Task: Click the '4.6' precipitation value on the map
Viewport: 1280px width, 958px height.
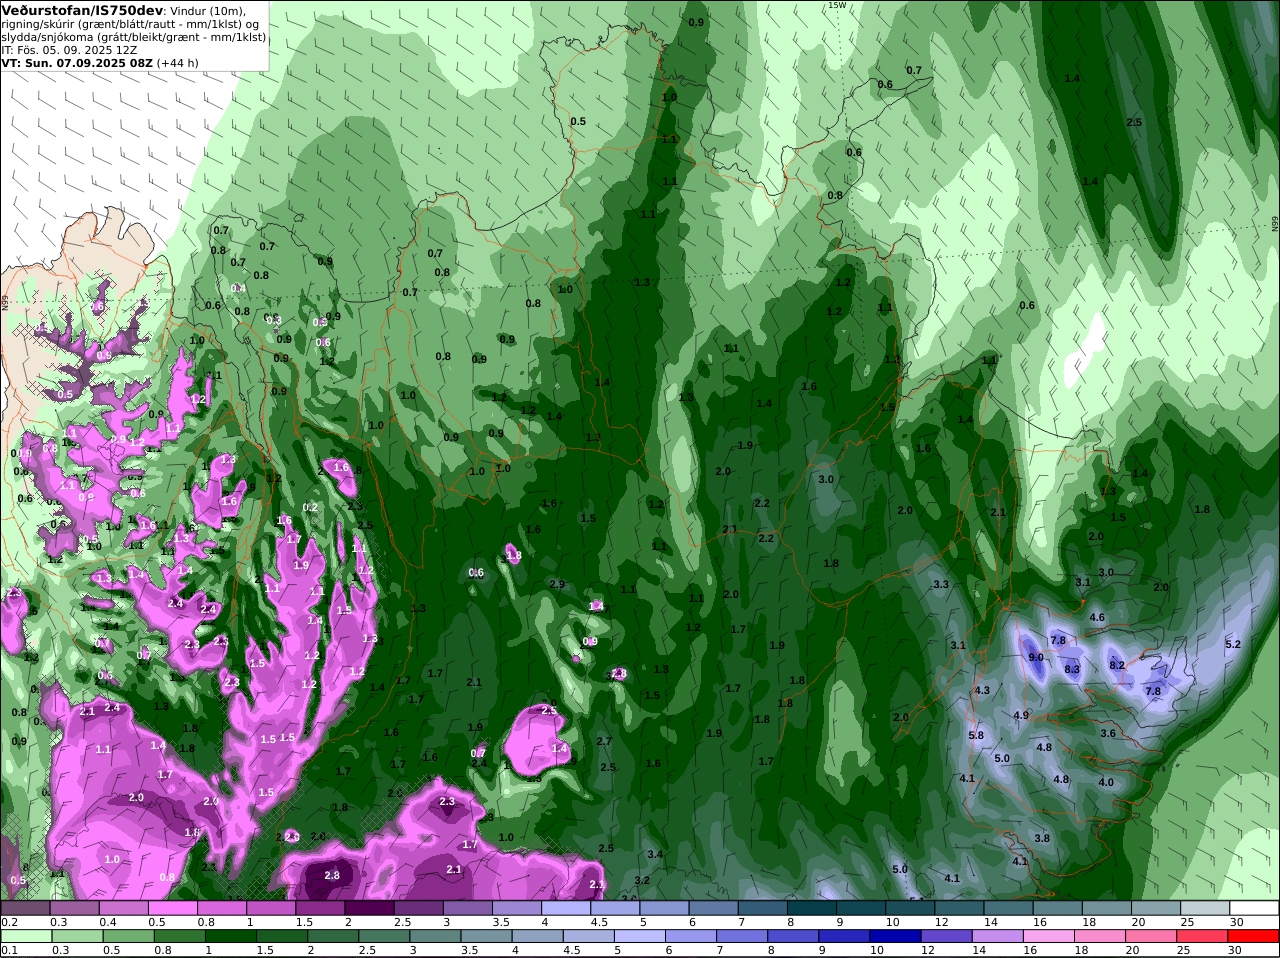Action: point(1097,617)
